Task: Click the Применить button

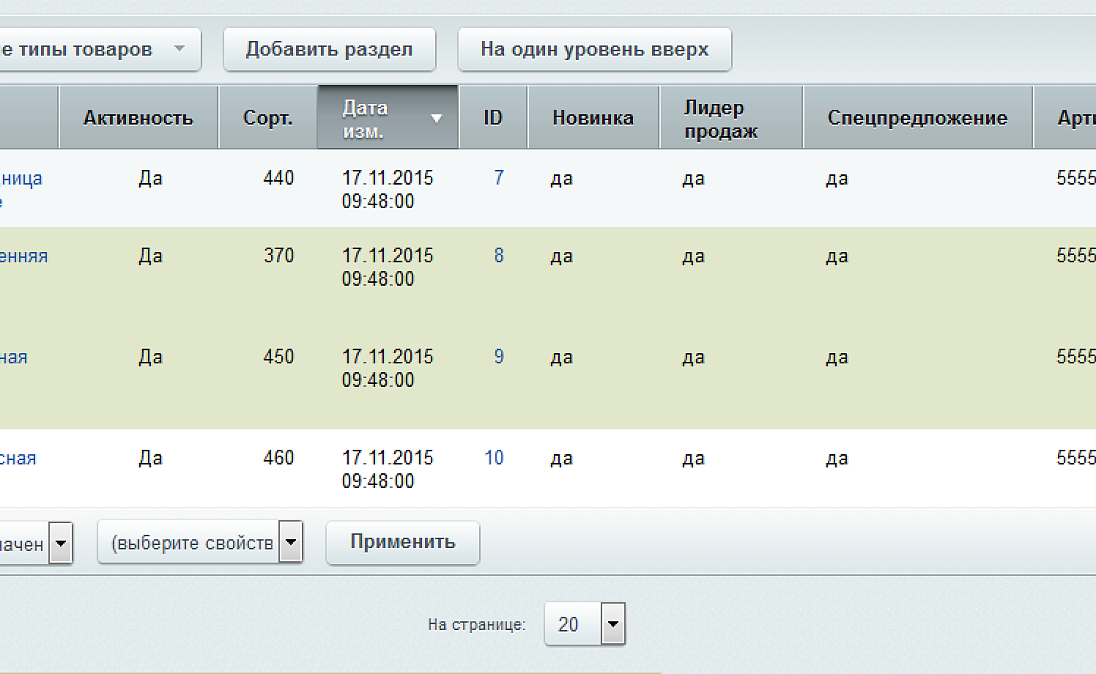Action: 402,542
